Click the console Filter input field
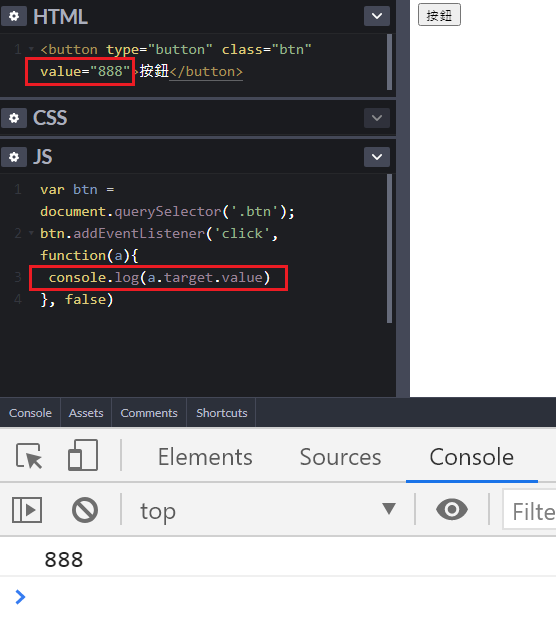Image resolution: width=556 pixels, height=629 pixels. click(x=530, y=510)
